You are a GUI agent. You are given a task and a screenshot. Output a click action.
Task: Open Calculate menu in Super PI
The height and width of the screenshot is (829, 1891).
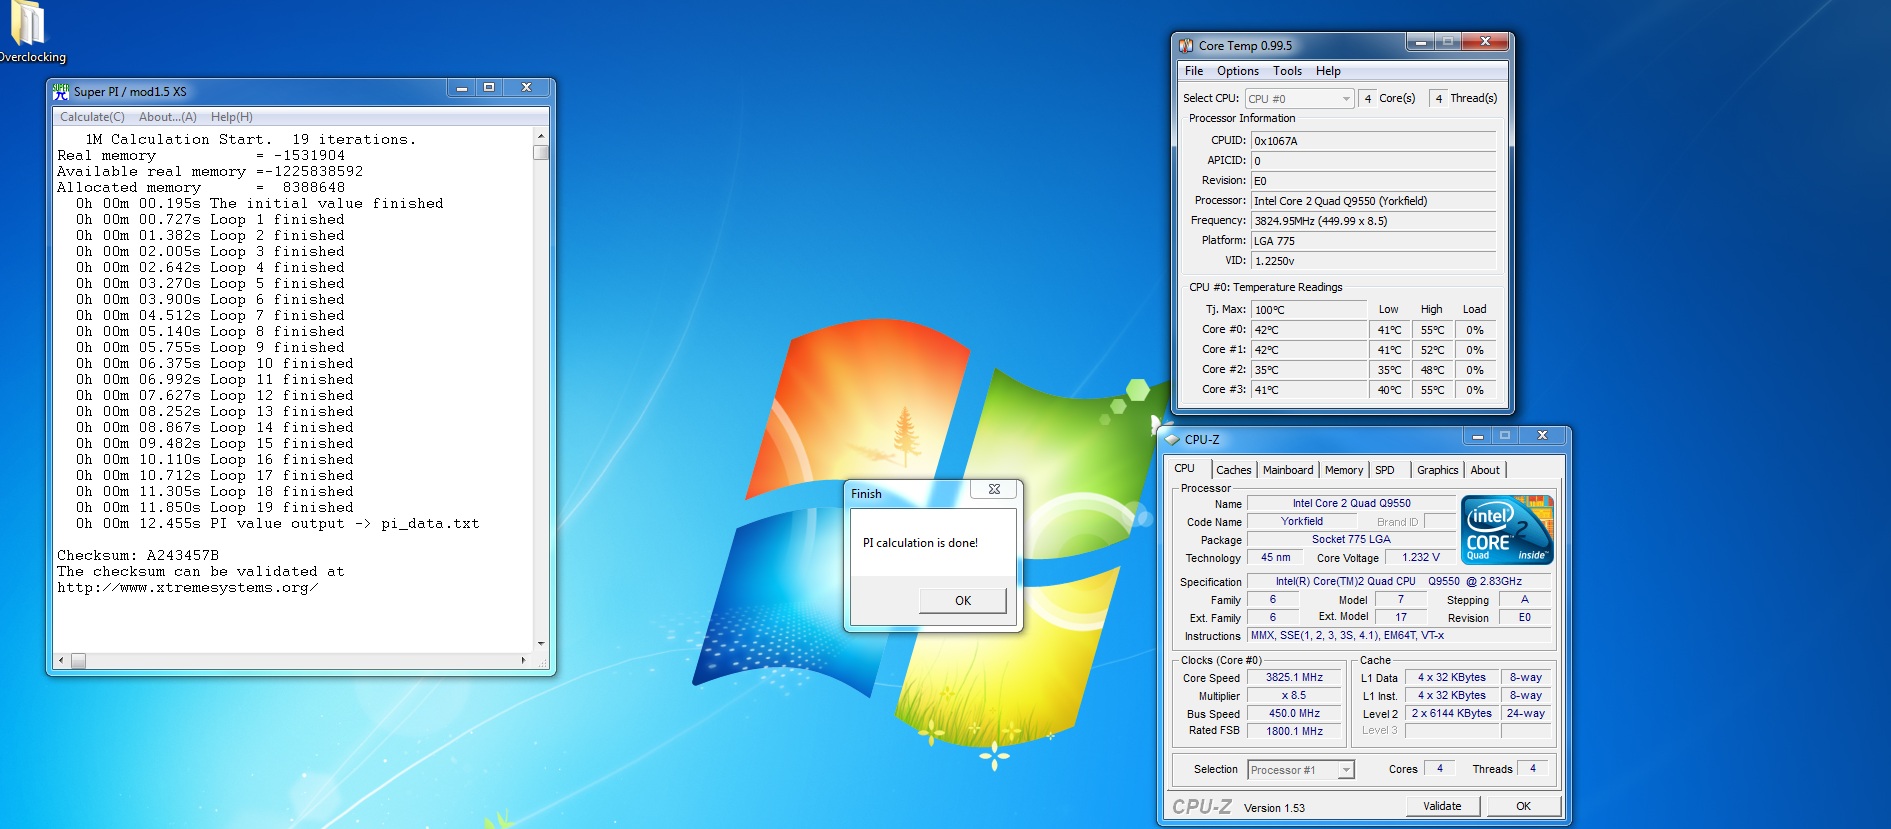tap(92, 117)
